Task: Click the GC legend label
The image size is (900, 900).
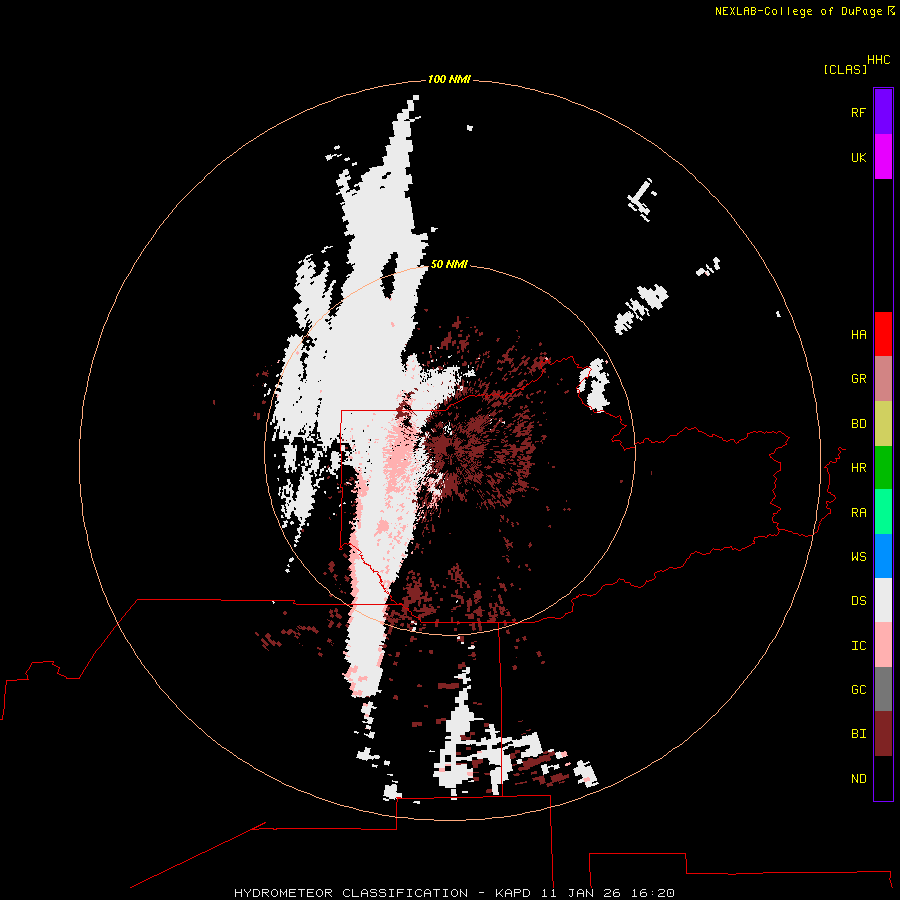Action: pyautogui.click(x=858, y=690)
